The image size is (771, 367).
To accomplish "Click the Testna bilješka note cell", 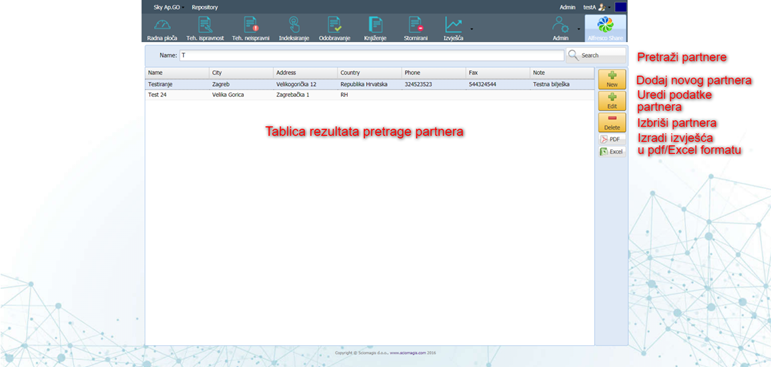I will pos(551,85).
